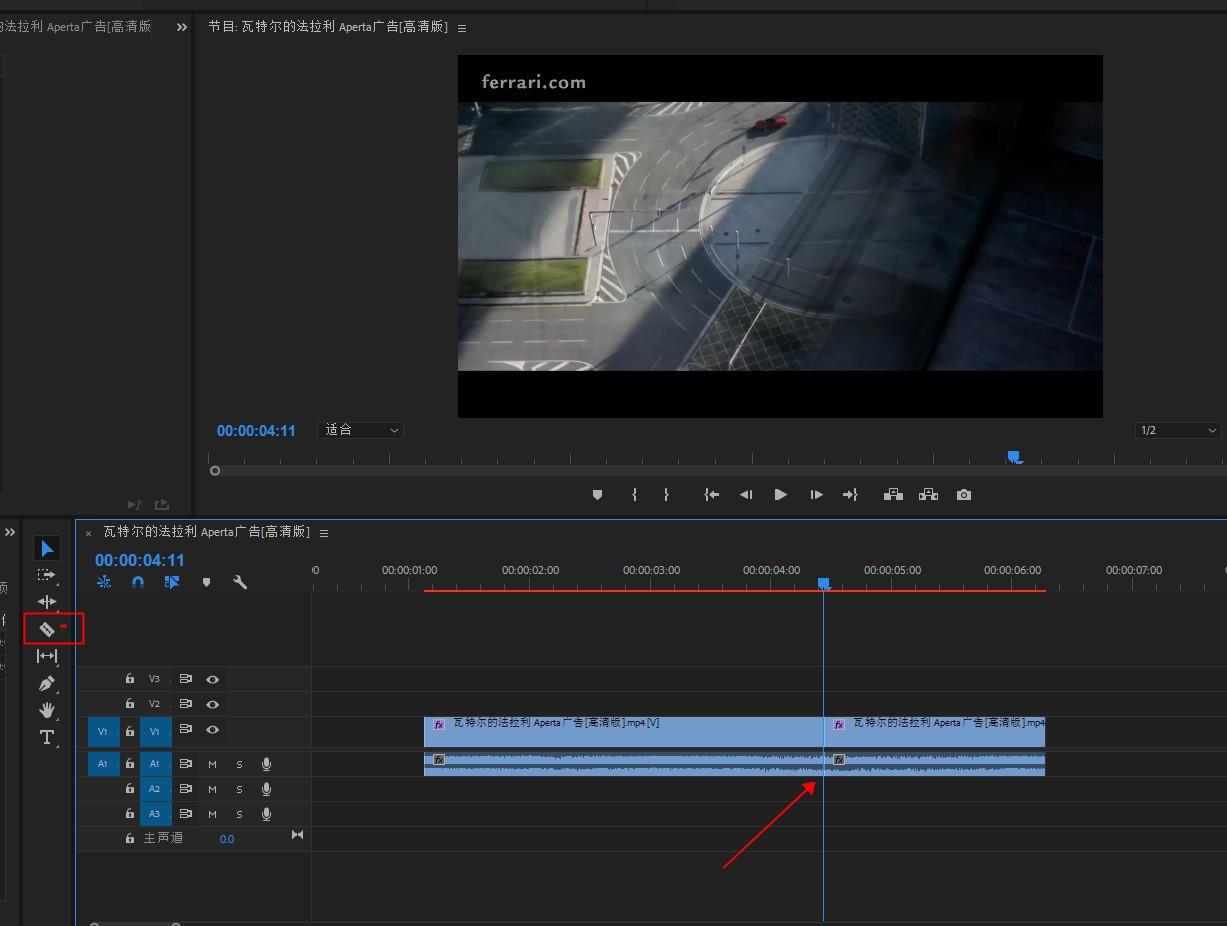Solo audio track A2
The width and height of the screenshot is (1227, 926).
coord(239,789)
